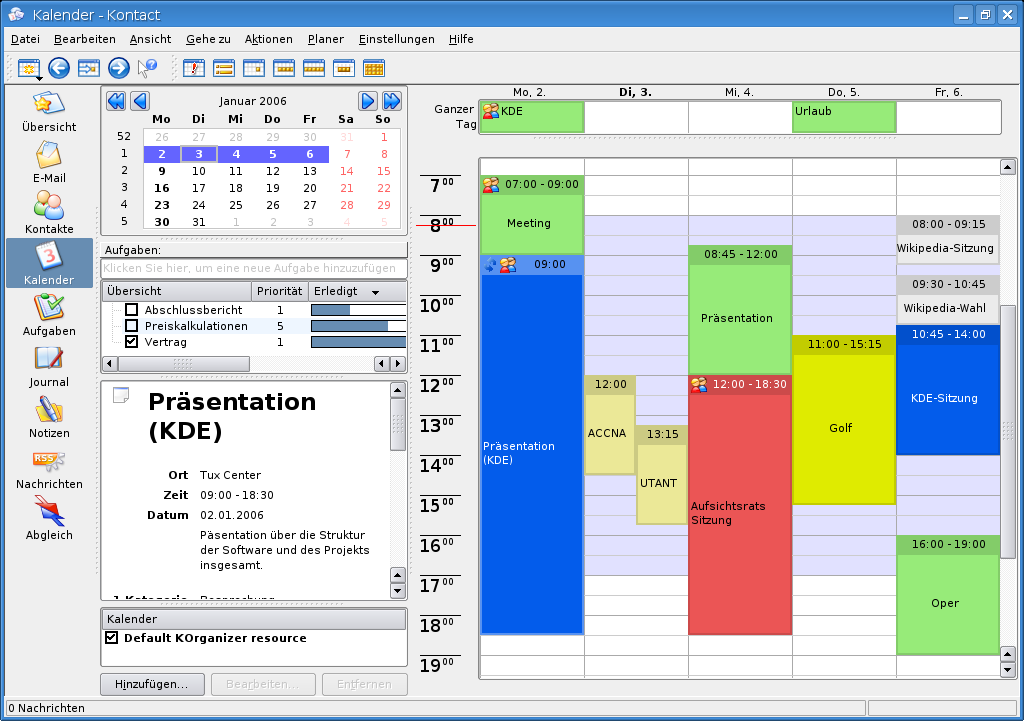Open the Aktionen menu
Image resolution: width=1024 pixels, height=721 pixels.
(268, 39)
